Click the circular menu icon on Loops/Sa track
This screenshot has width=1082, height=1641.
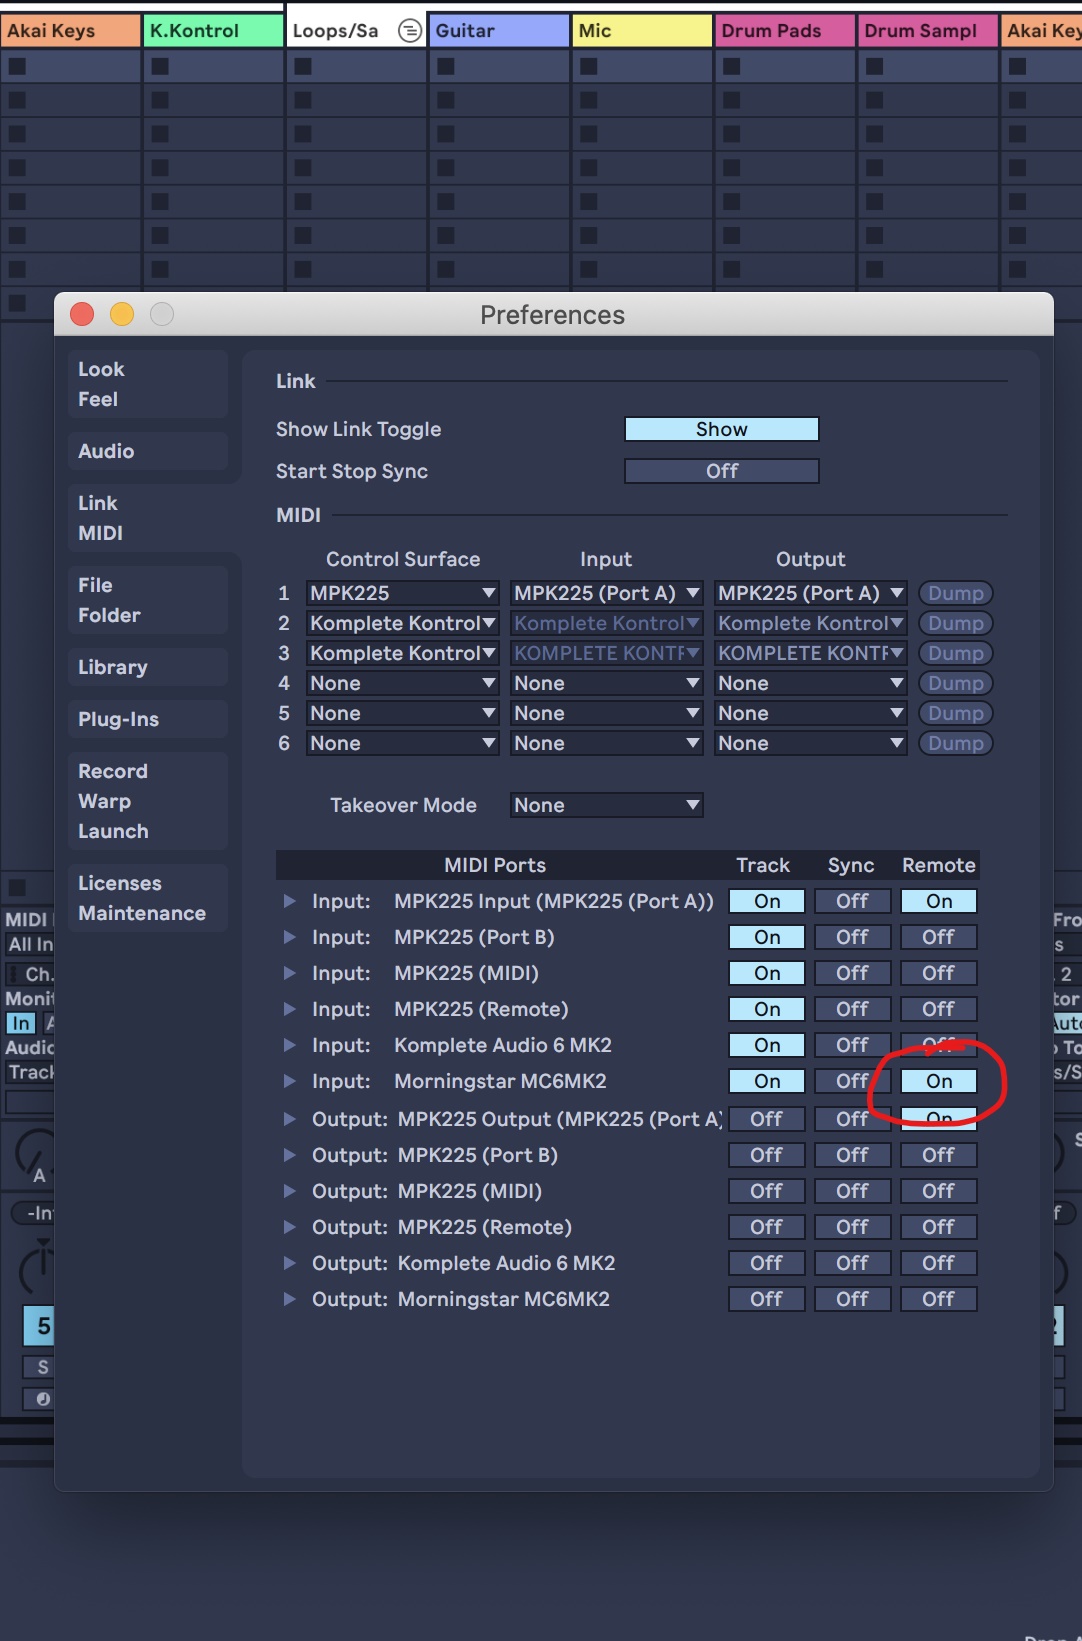click(x=410, y=31)
